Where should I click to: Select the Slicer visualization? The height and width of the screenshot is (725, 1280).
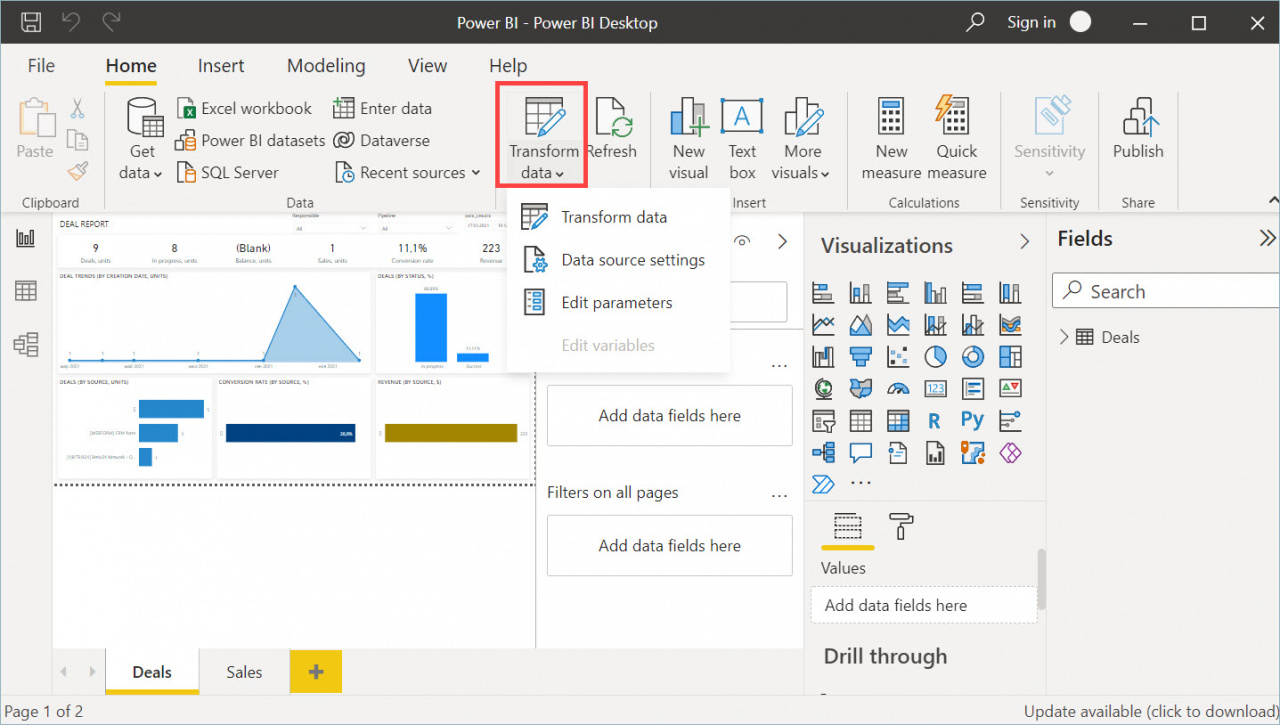tap(822, 420)
